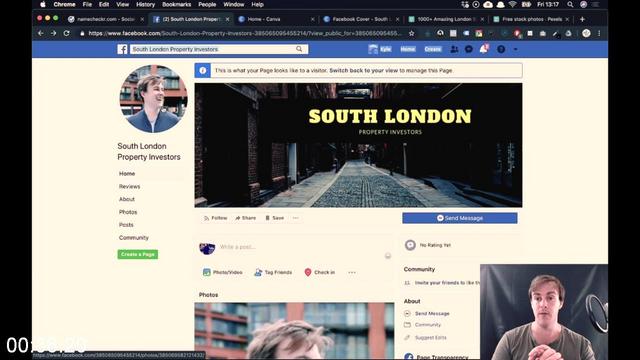The image size is (640, 360).
Task: Open the Messenger icon in top bar
Action: (469, 49)
